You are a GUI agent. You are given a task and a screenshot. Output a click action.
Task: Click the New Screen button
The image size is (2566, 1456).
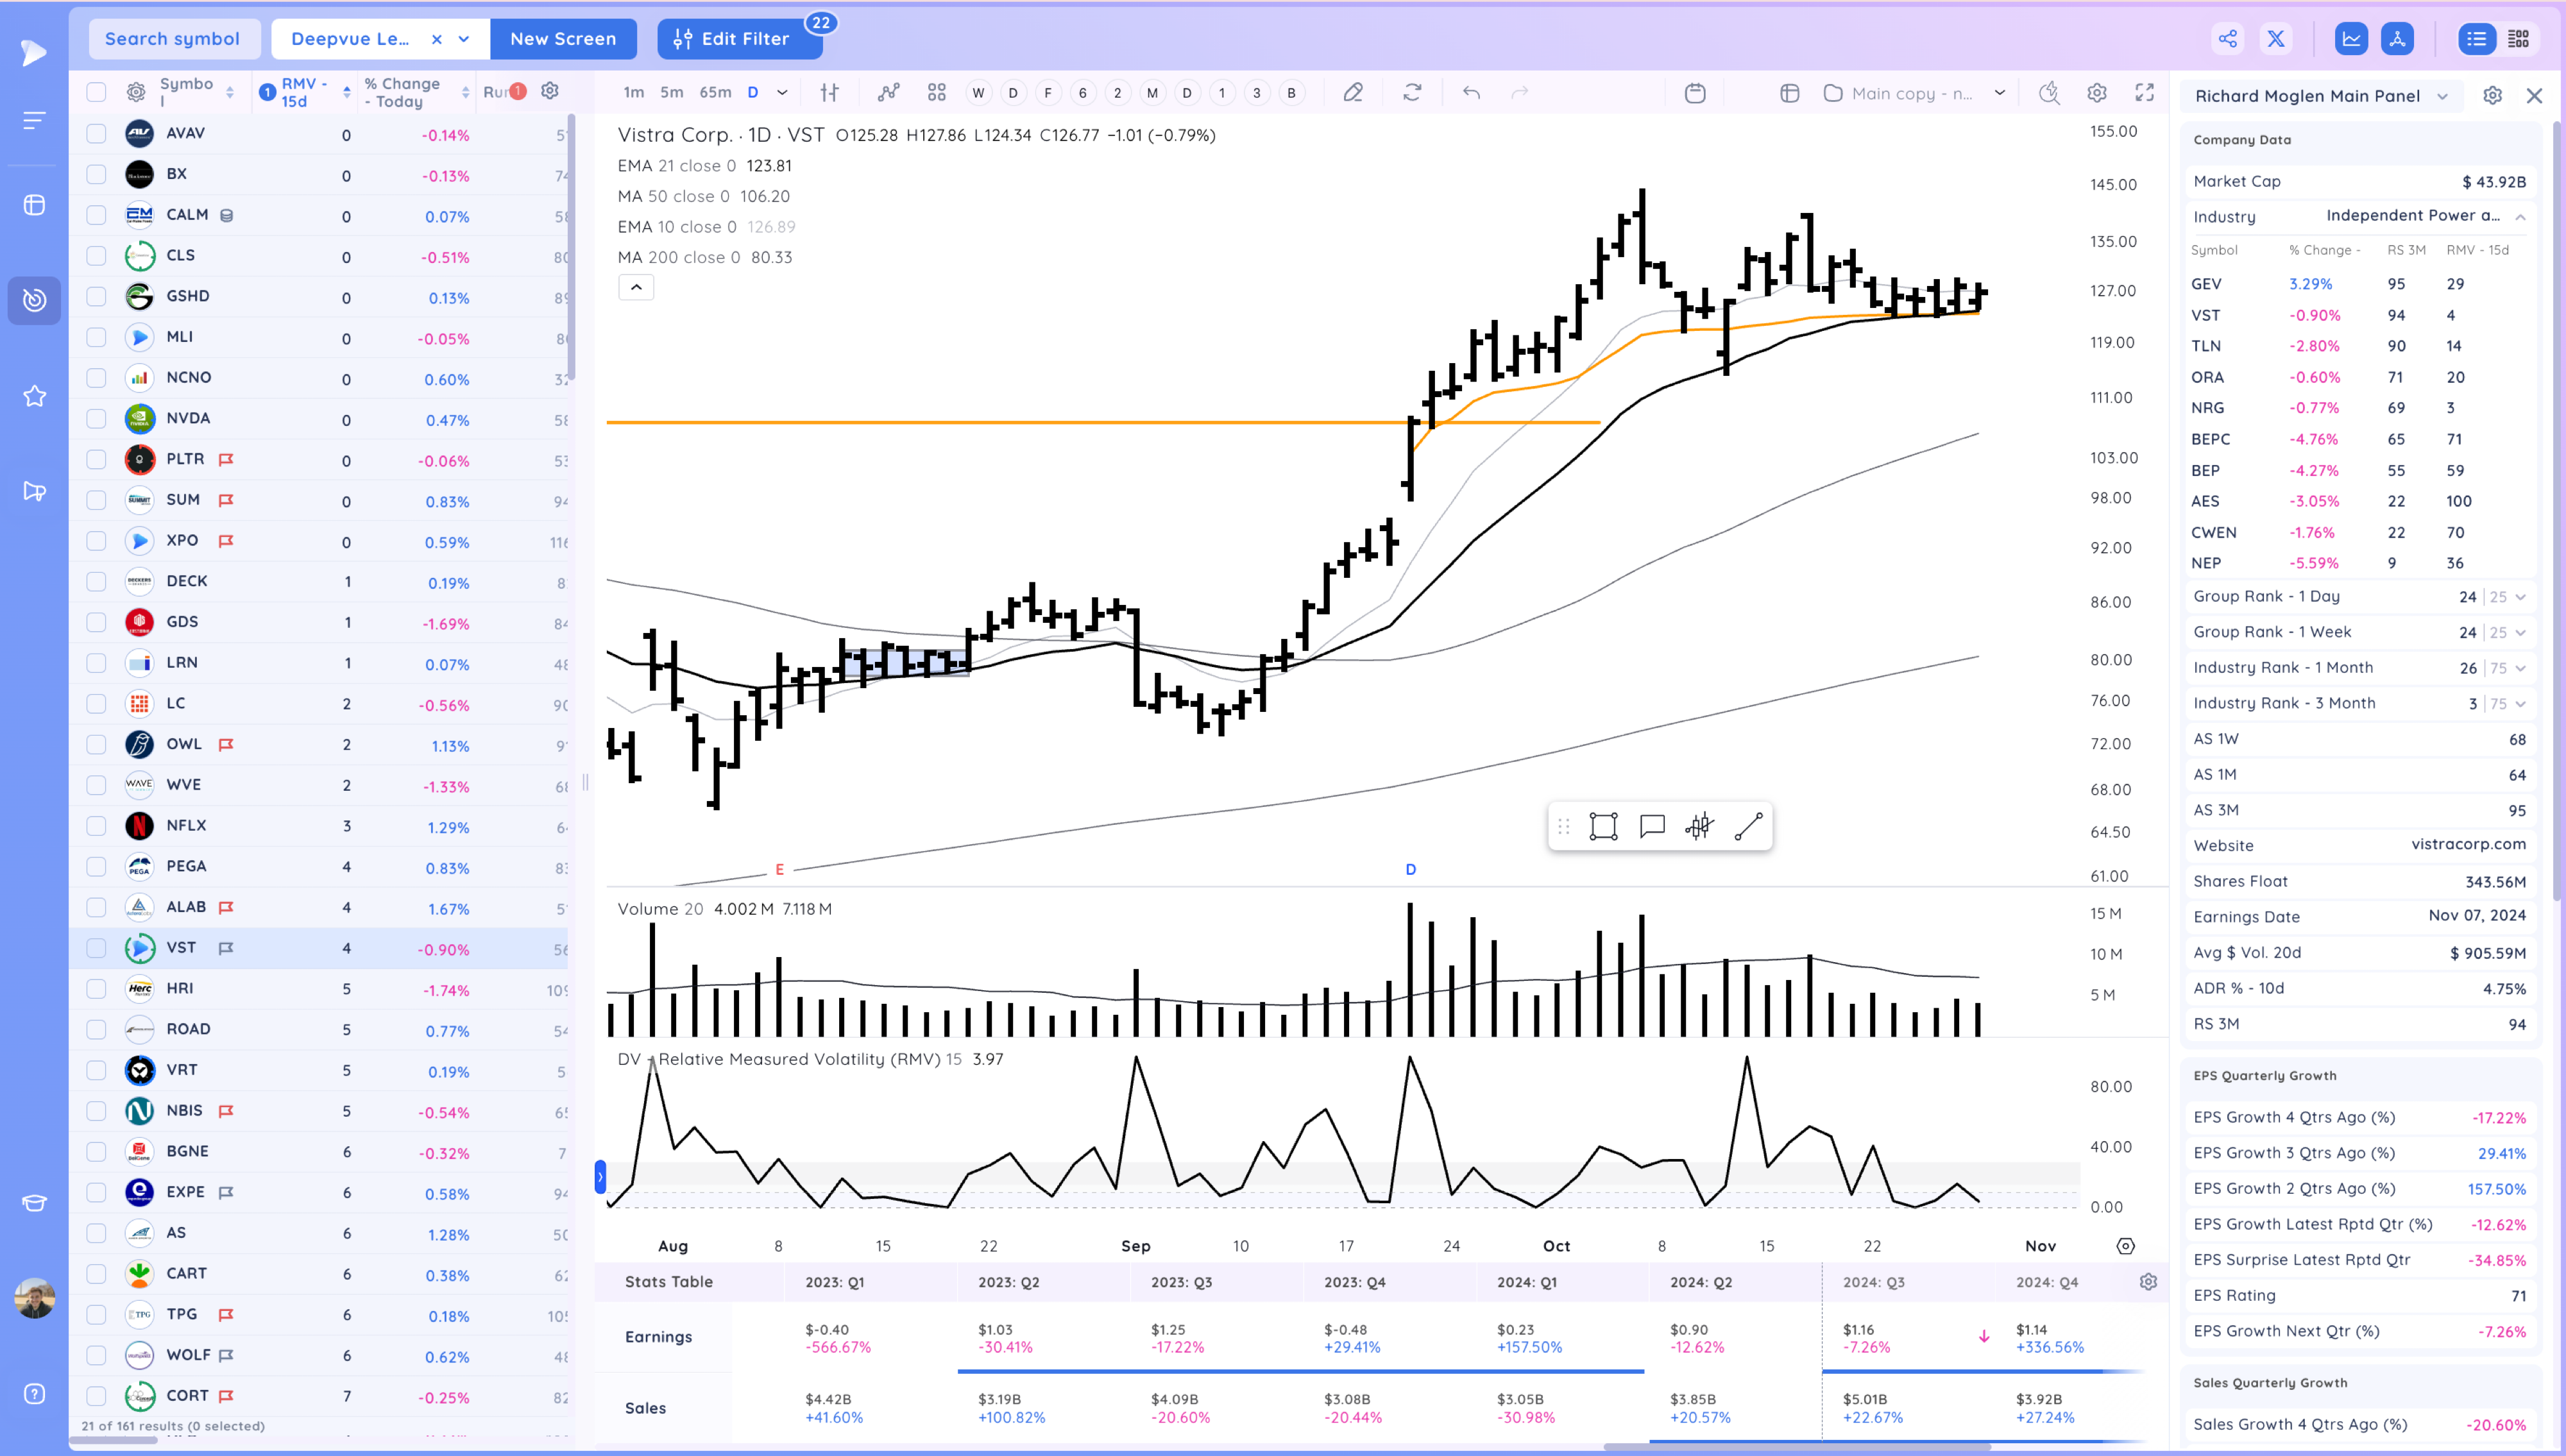(563, 39)
